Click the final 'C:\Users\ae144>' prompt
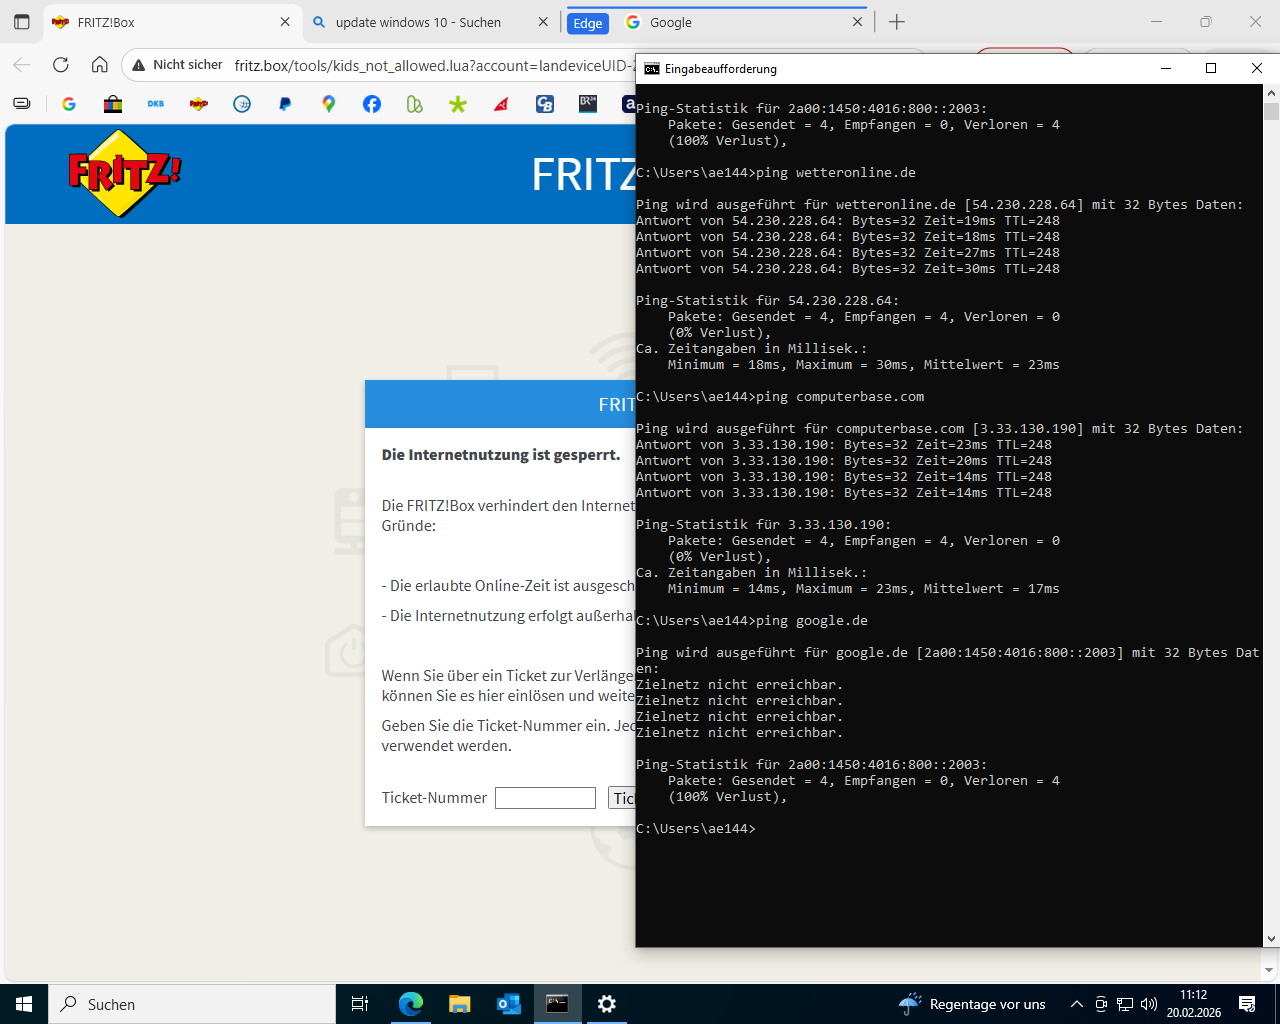 696,829
